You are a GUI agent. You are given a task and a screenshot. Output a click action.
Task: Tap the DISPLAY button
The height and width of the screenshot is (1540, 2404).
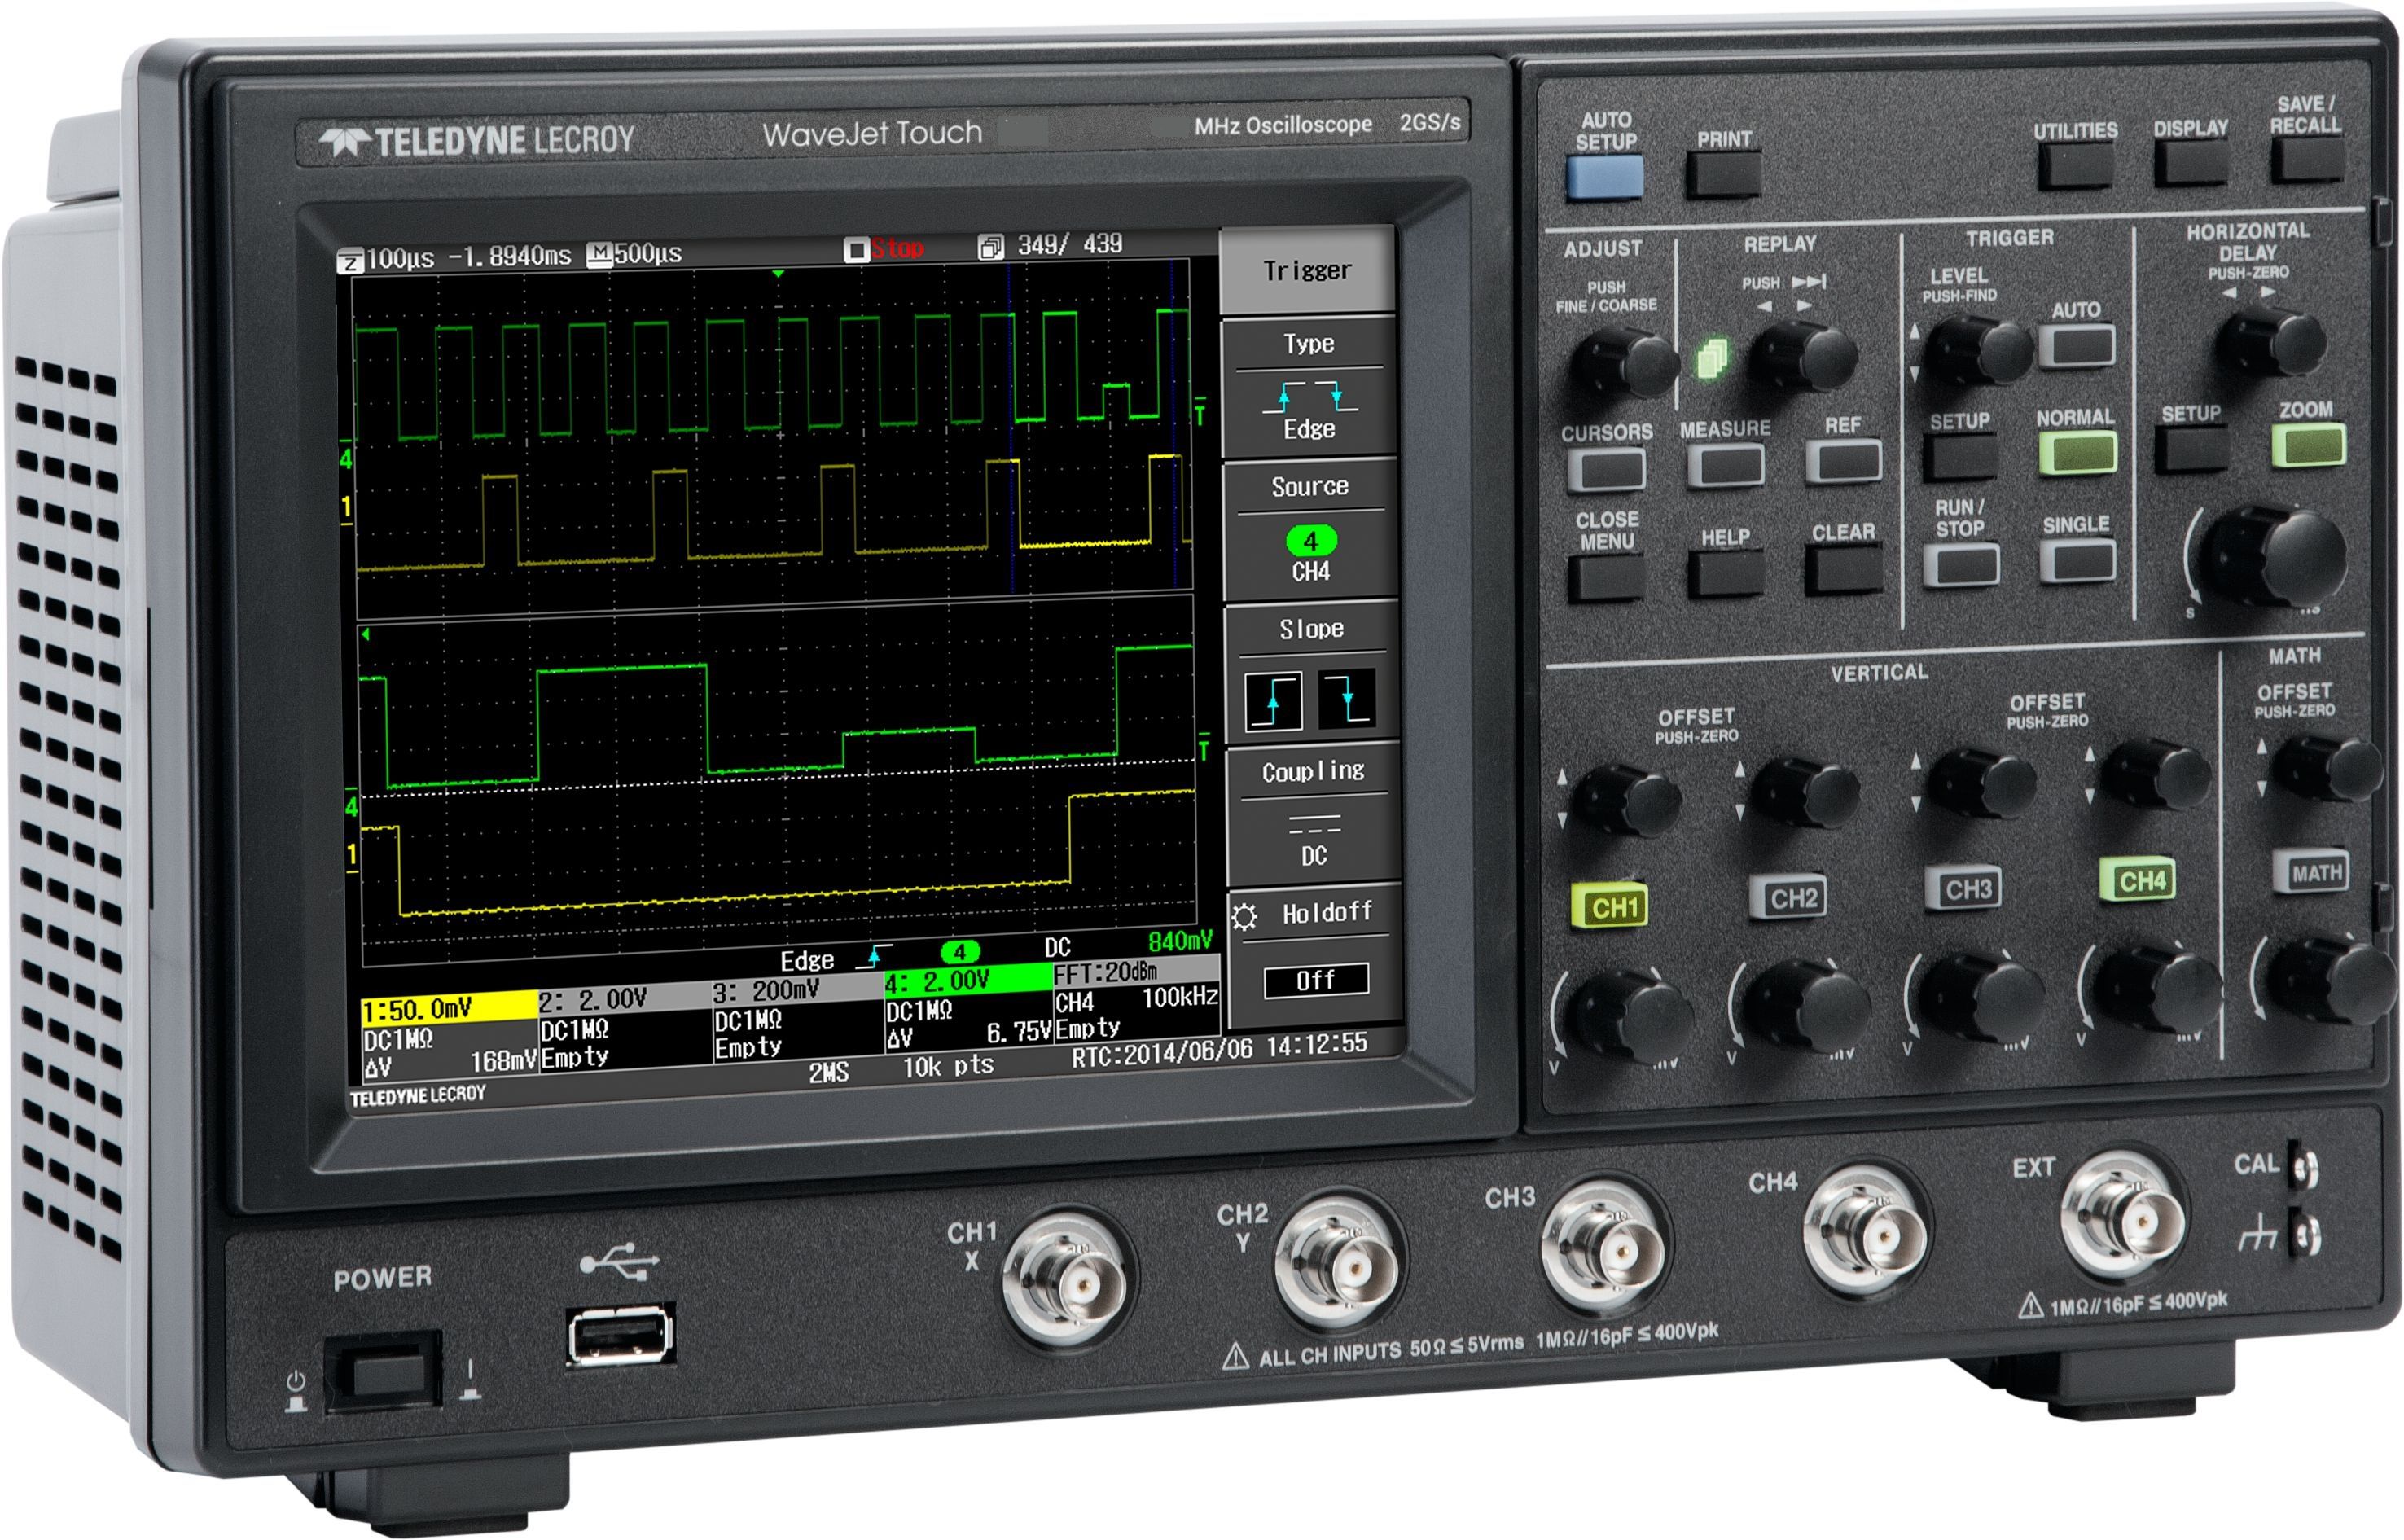coord(2191,162)
